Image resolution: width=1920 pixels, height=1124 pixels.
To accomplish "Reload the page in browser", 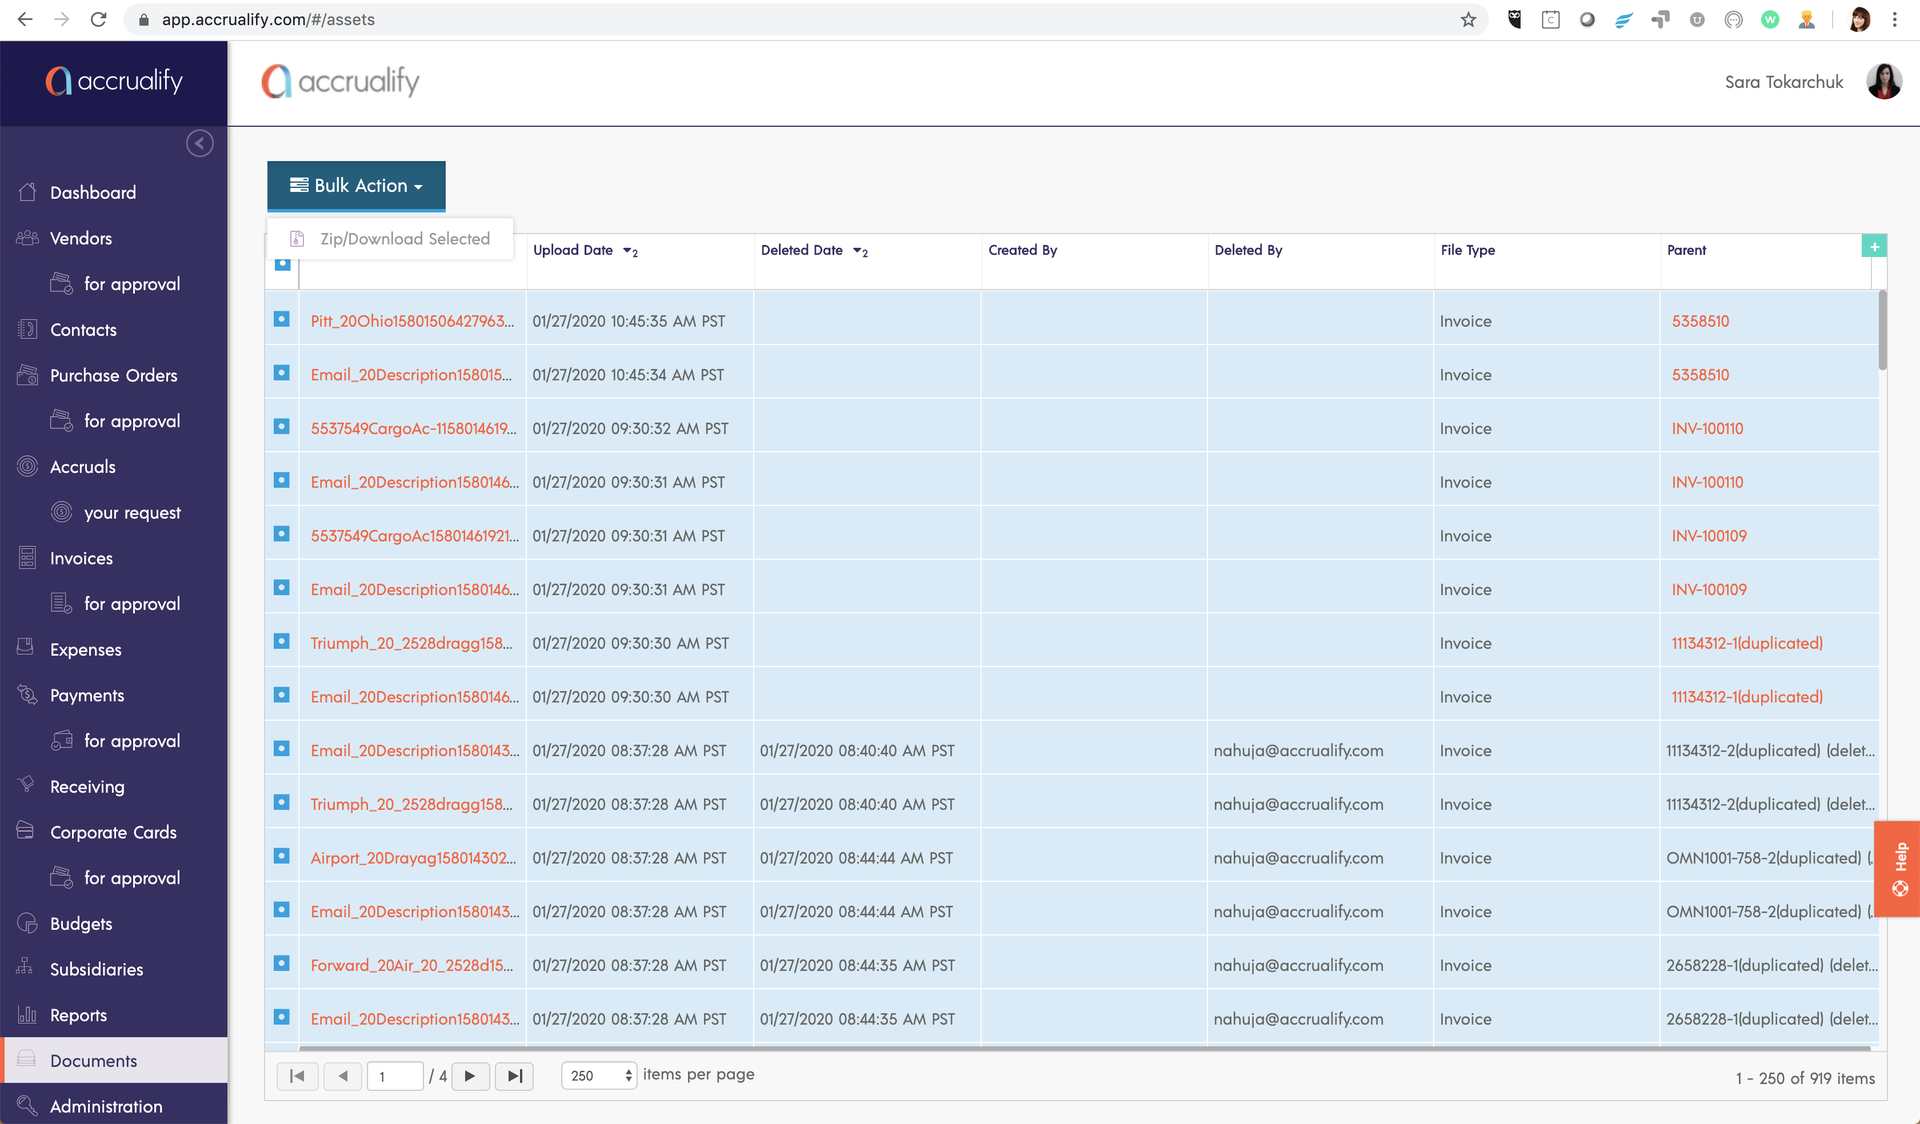I will click(x=98, y=20).
